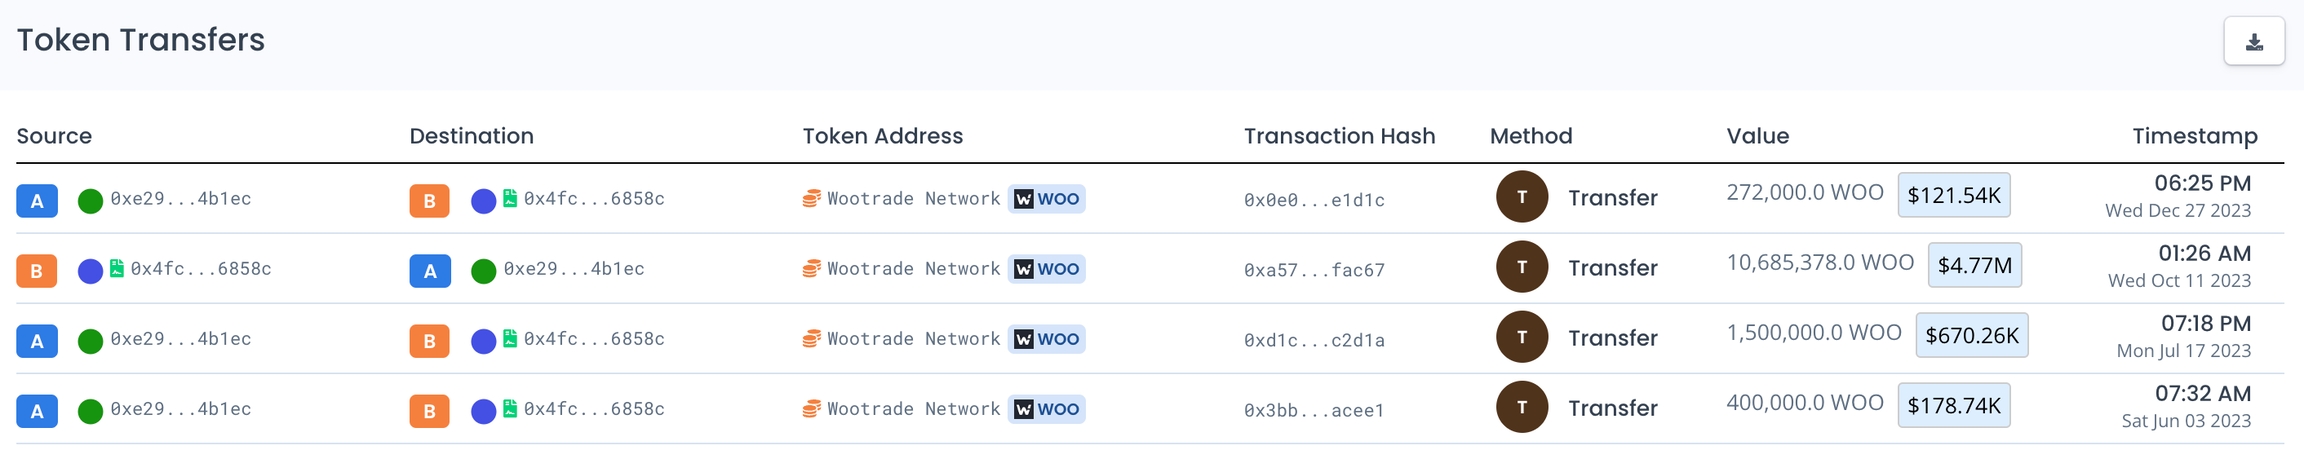Click the download icon button
The image size is (2304, 450).
point(2254,42)
